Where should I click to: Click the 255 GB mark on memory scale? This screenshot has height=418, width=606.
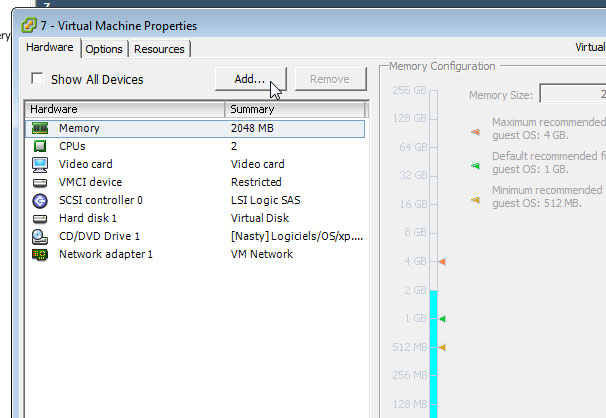tap(409, 90)
